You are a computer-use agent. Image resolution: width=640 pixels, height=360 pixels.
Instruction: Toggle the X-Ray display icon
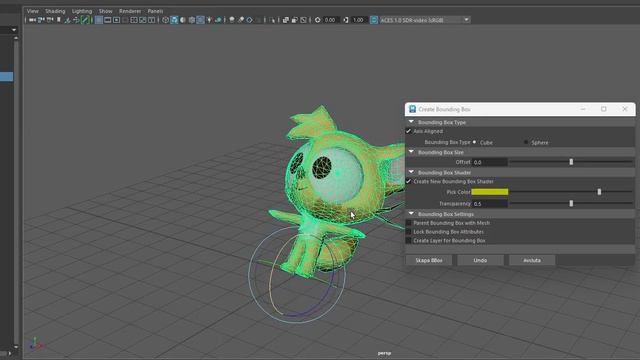286,20
